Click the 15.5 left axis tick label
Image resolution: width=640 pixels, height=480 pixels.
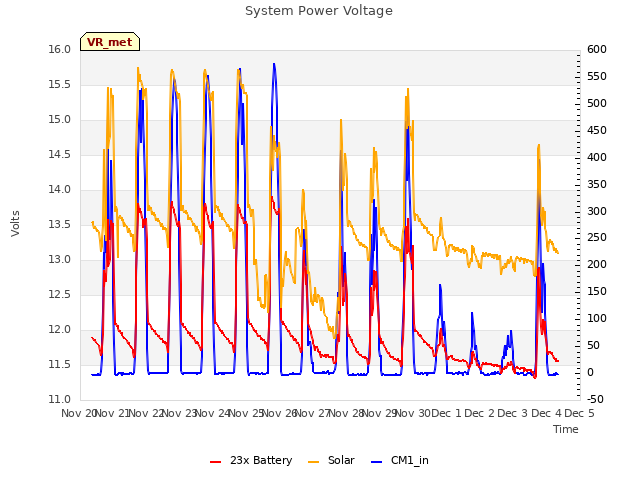pos(60,84)
